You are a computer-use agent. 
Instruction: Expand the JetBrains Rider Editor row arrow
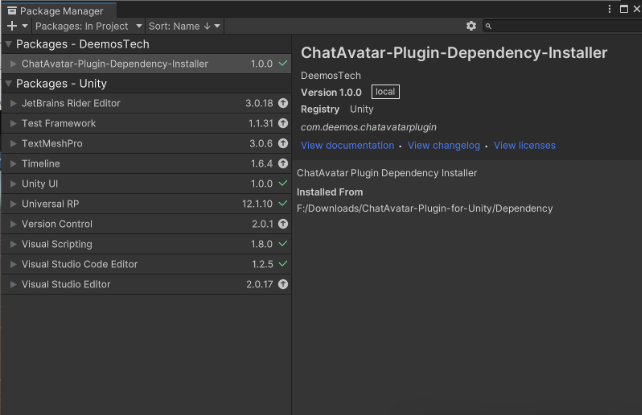coord(13,103)
